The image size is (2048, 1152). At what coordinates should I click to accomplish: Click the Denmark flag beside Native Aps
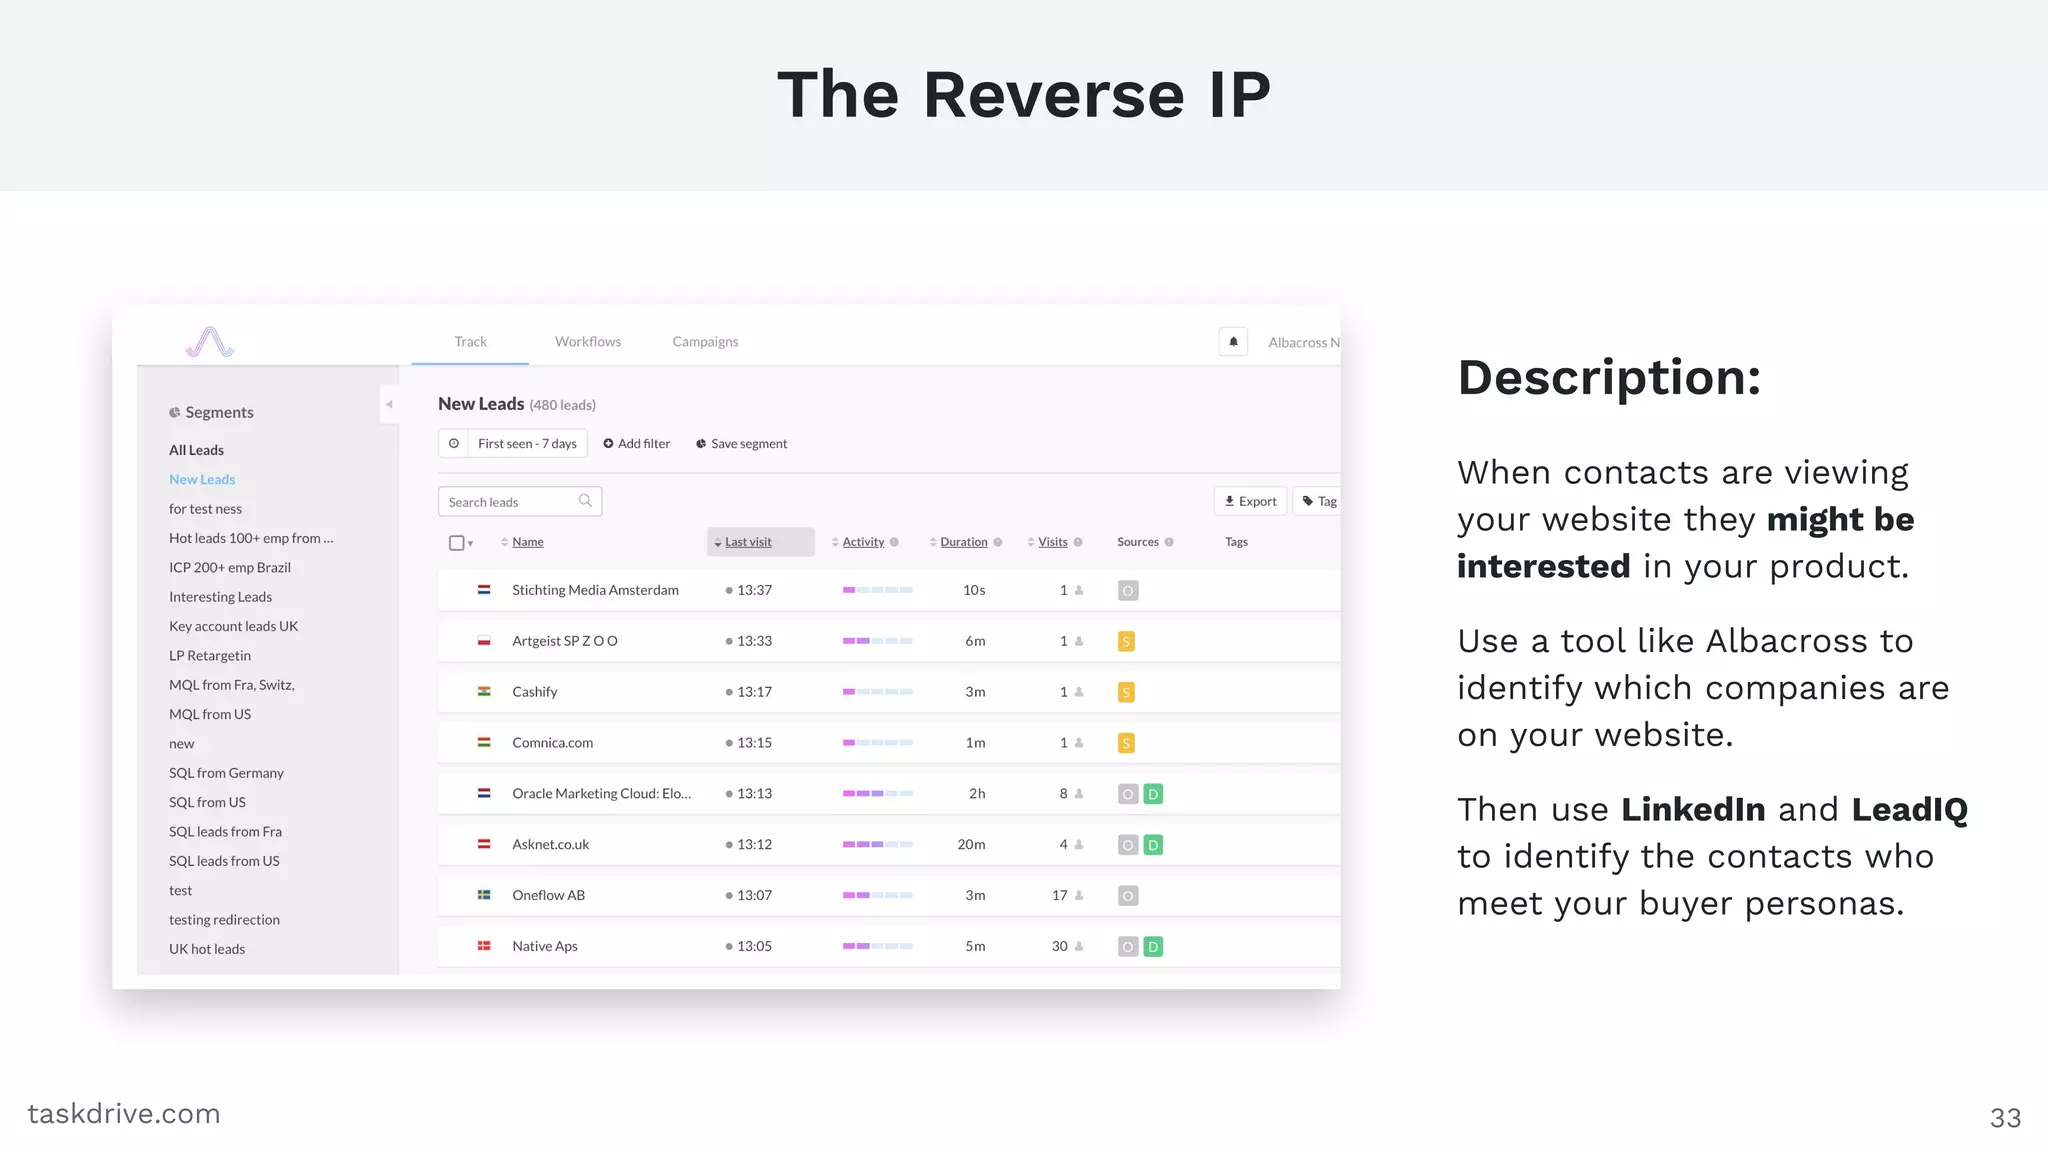click(484, 946)
